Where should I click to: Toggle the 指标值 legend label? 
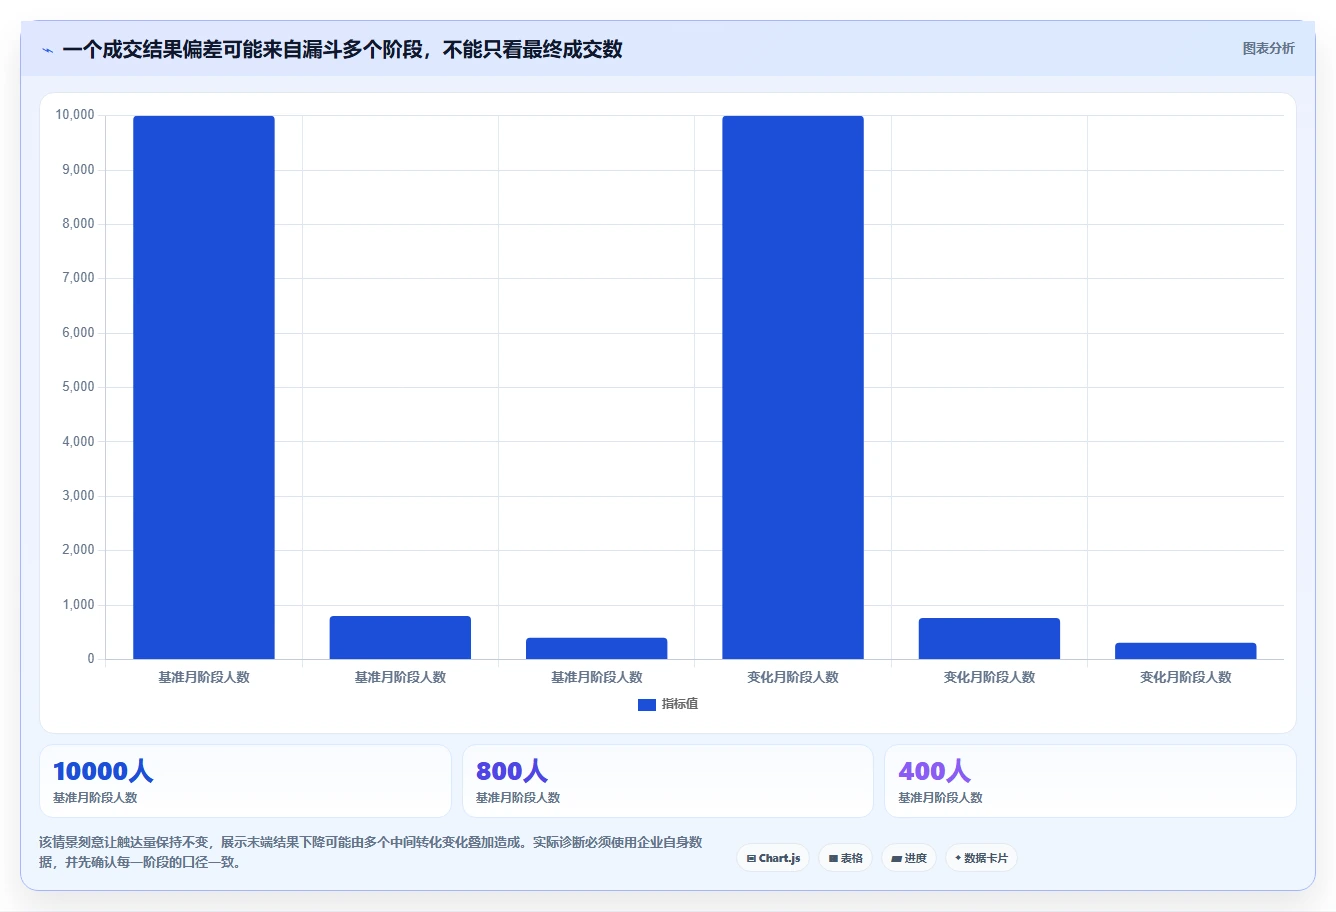coord(680,704)
